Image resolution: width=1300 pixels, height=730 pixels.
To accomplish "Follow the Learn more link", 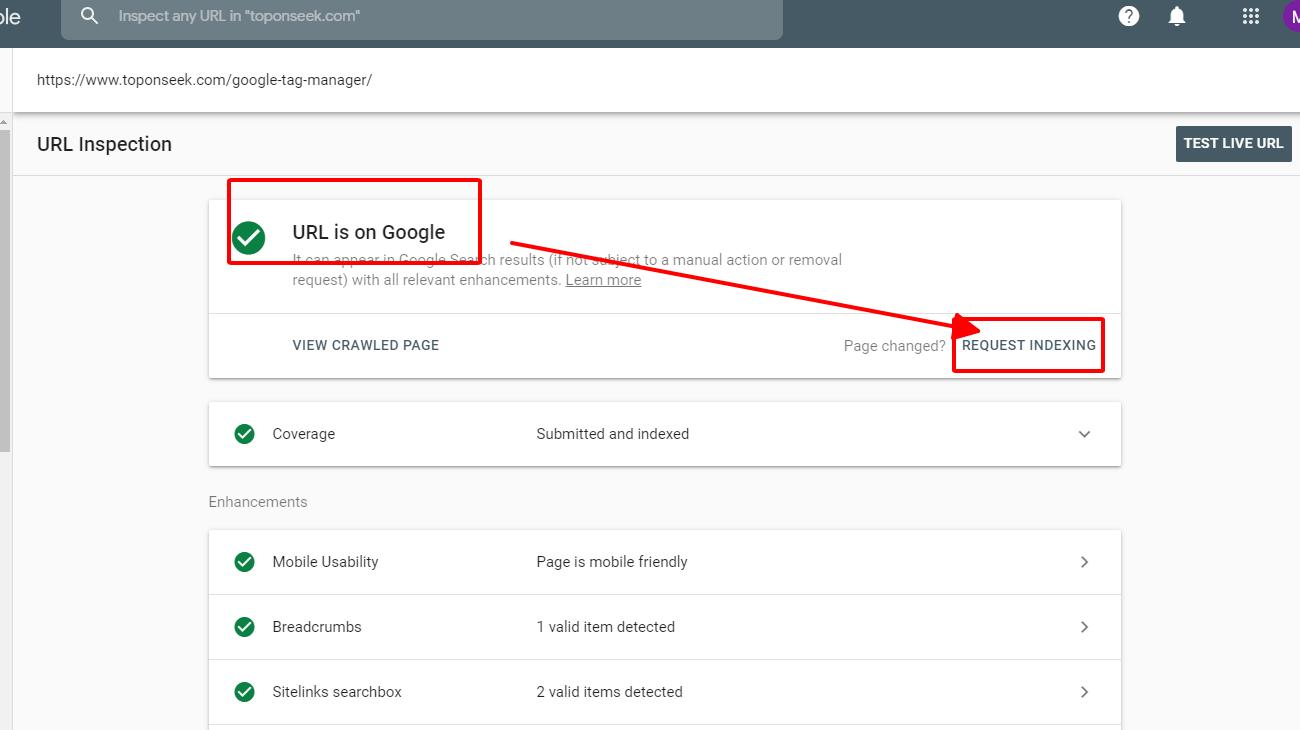I will click(x=603, y=281).
